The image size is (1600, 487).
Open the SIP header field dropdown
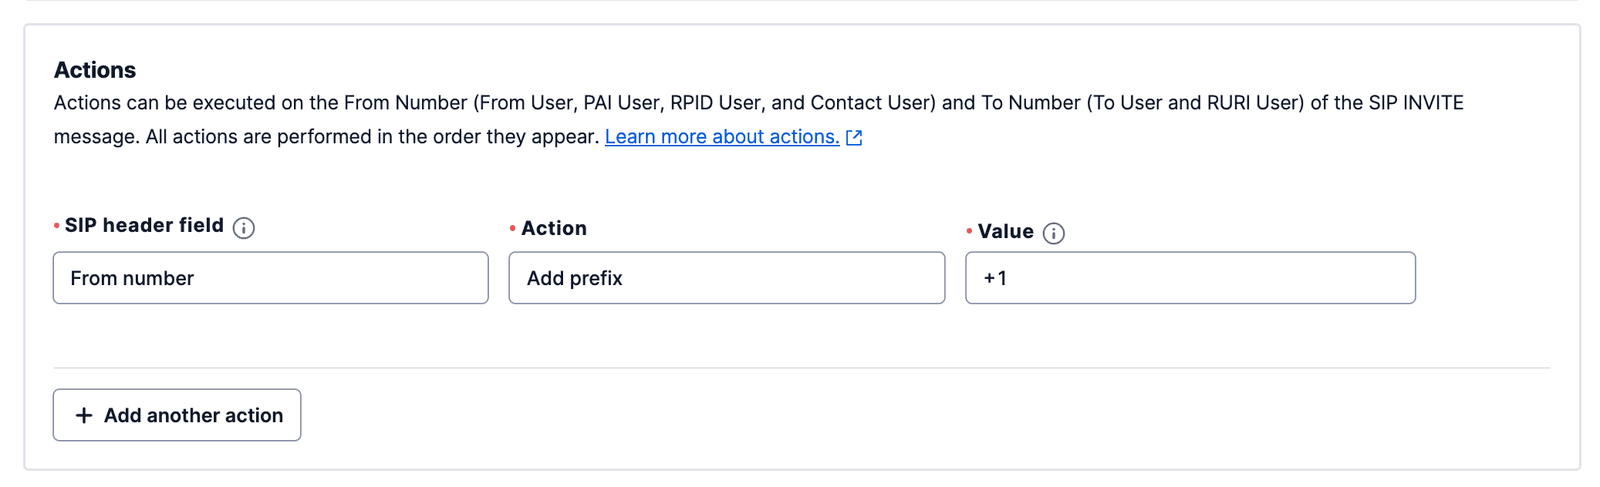[270, 278]
